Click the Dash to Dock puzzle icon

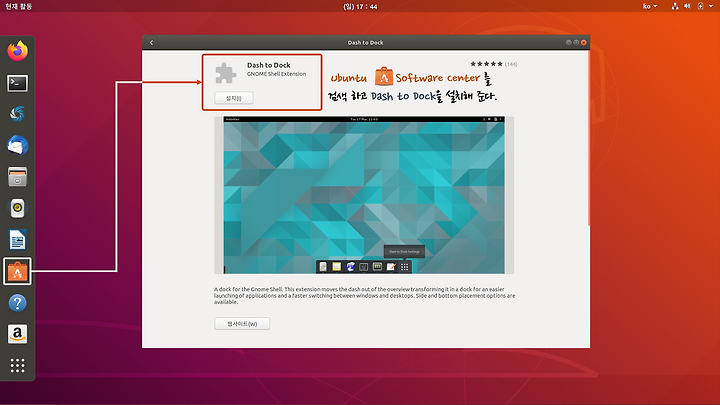pyautogui.click(x=225, y=73)
